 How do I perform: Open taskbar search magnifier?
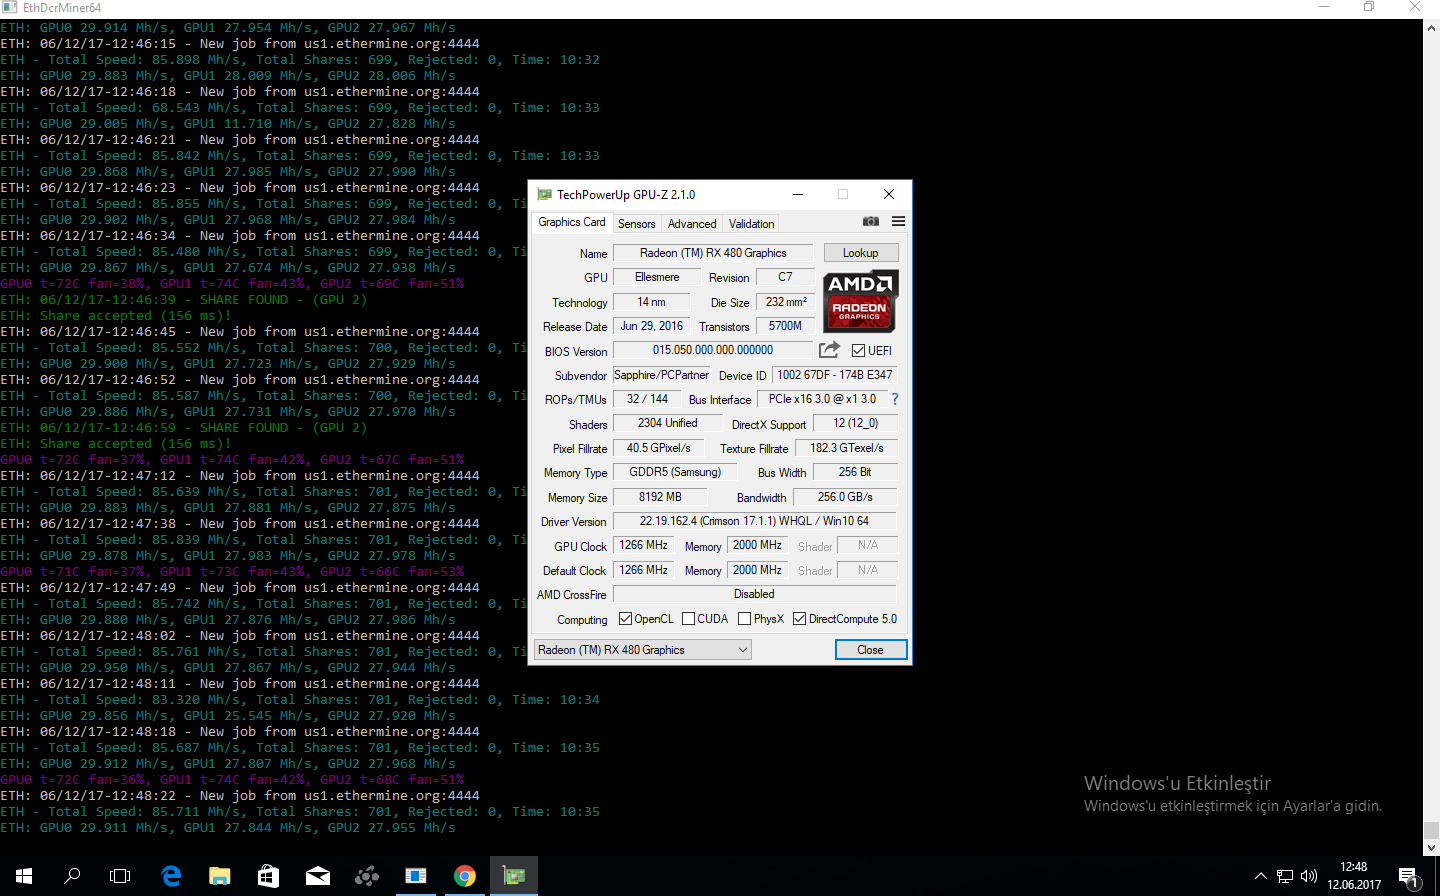click(x=72, y=876)
